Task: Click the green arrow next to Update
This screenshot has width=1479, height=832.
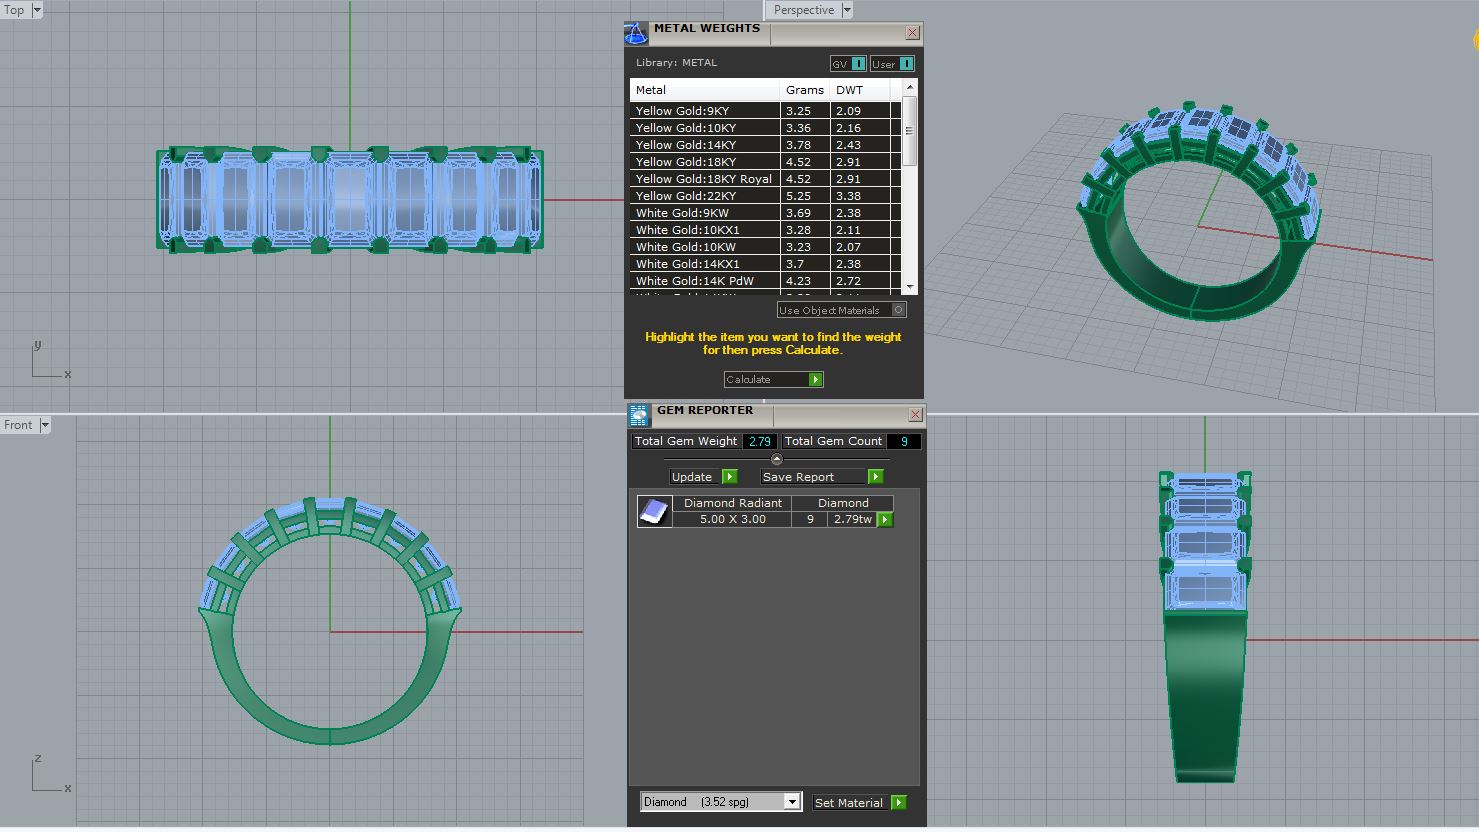Action: (730, 477)
